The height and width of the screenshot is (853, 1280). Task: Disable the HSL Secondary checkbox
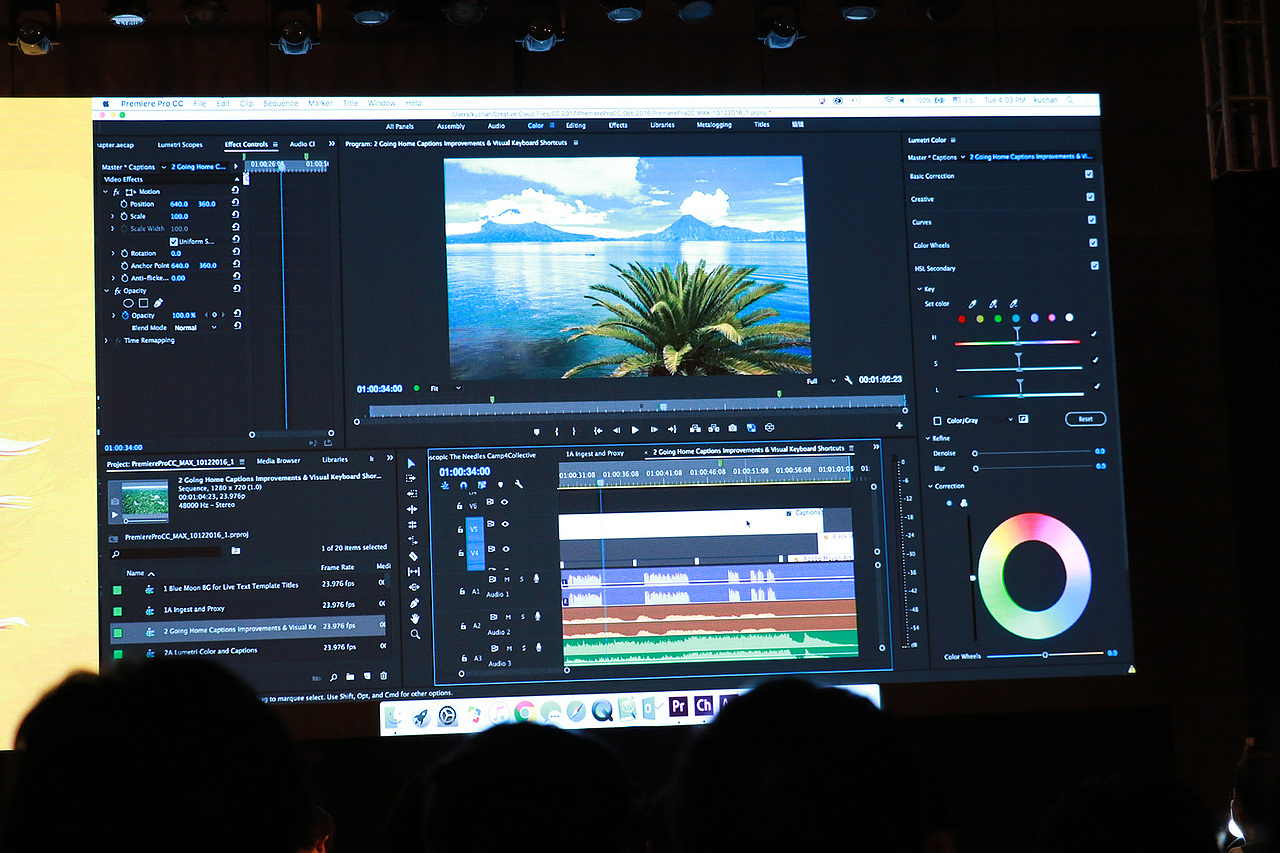1095,266
